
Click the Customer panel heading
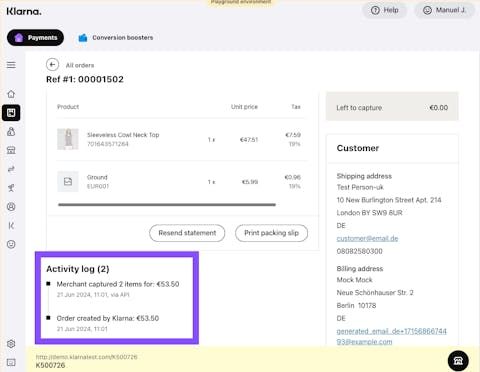pyautogui.click(x=358, y=148)
